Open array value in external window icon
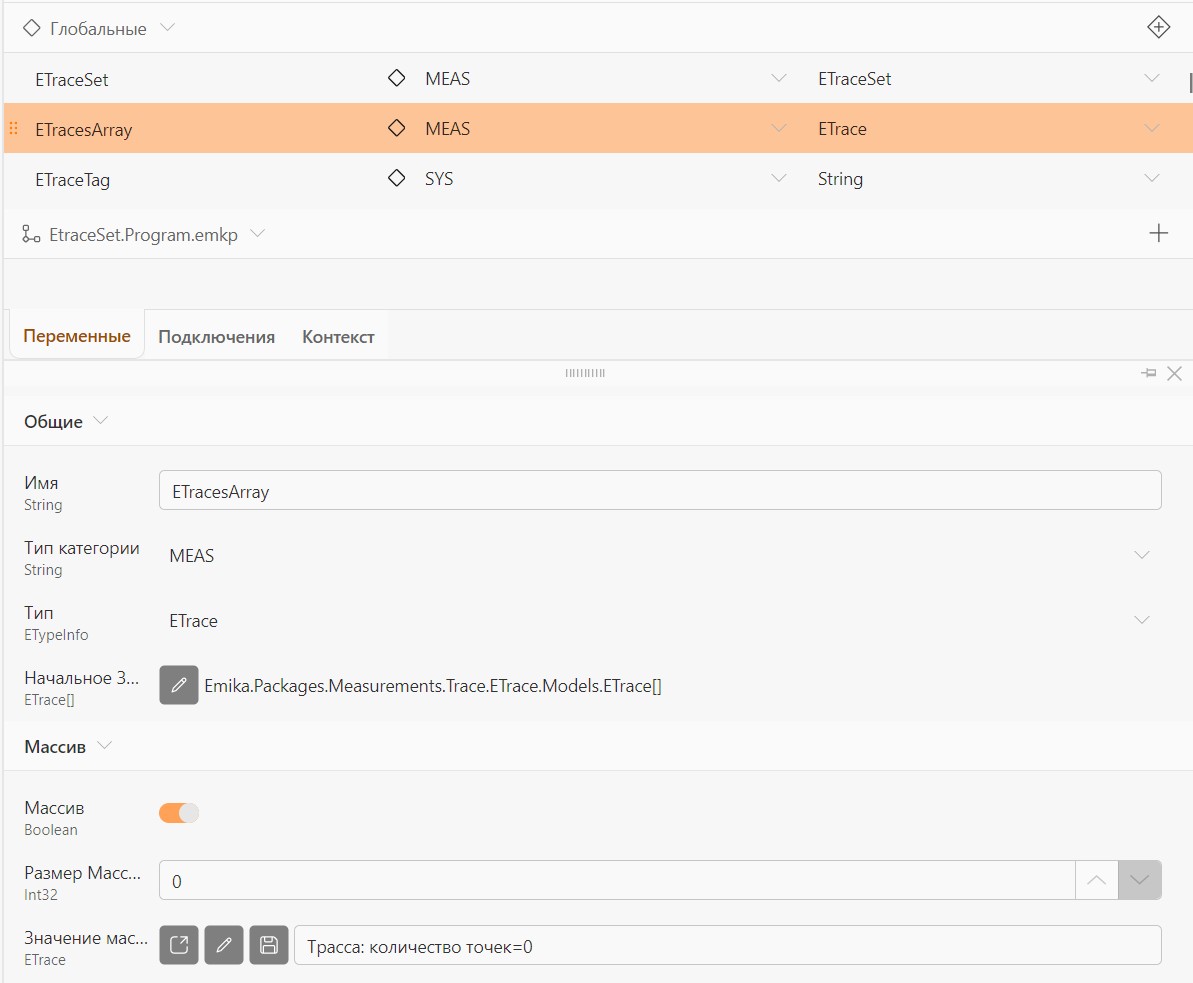 [x=179, y=945]
